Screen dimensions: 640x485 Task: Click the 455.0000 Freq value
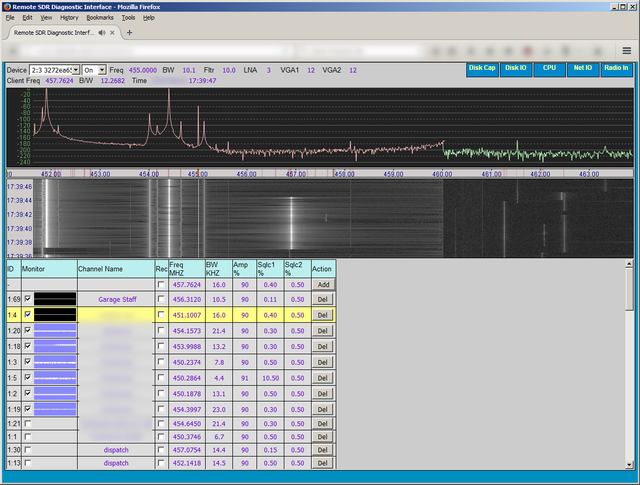tap(143, 70)
